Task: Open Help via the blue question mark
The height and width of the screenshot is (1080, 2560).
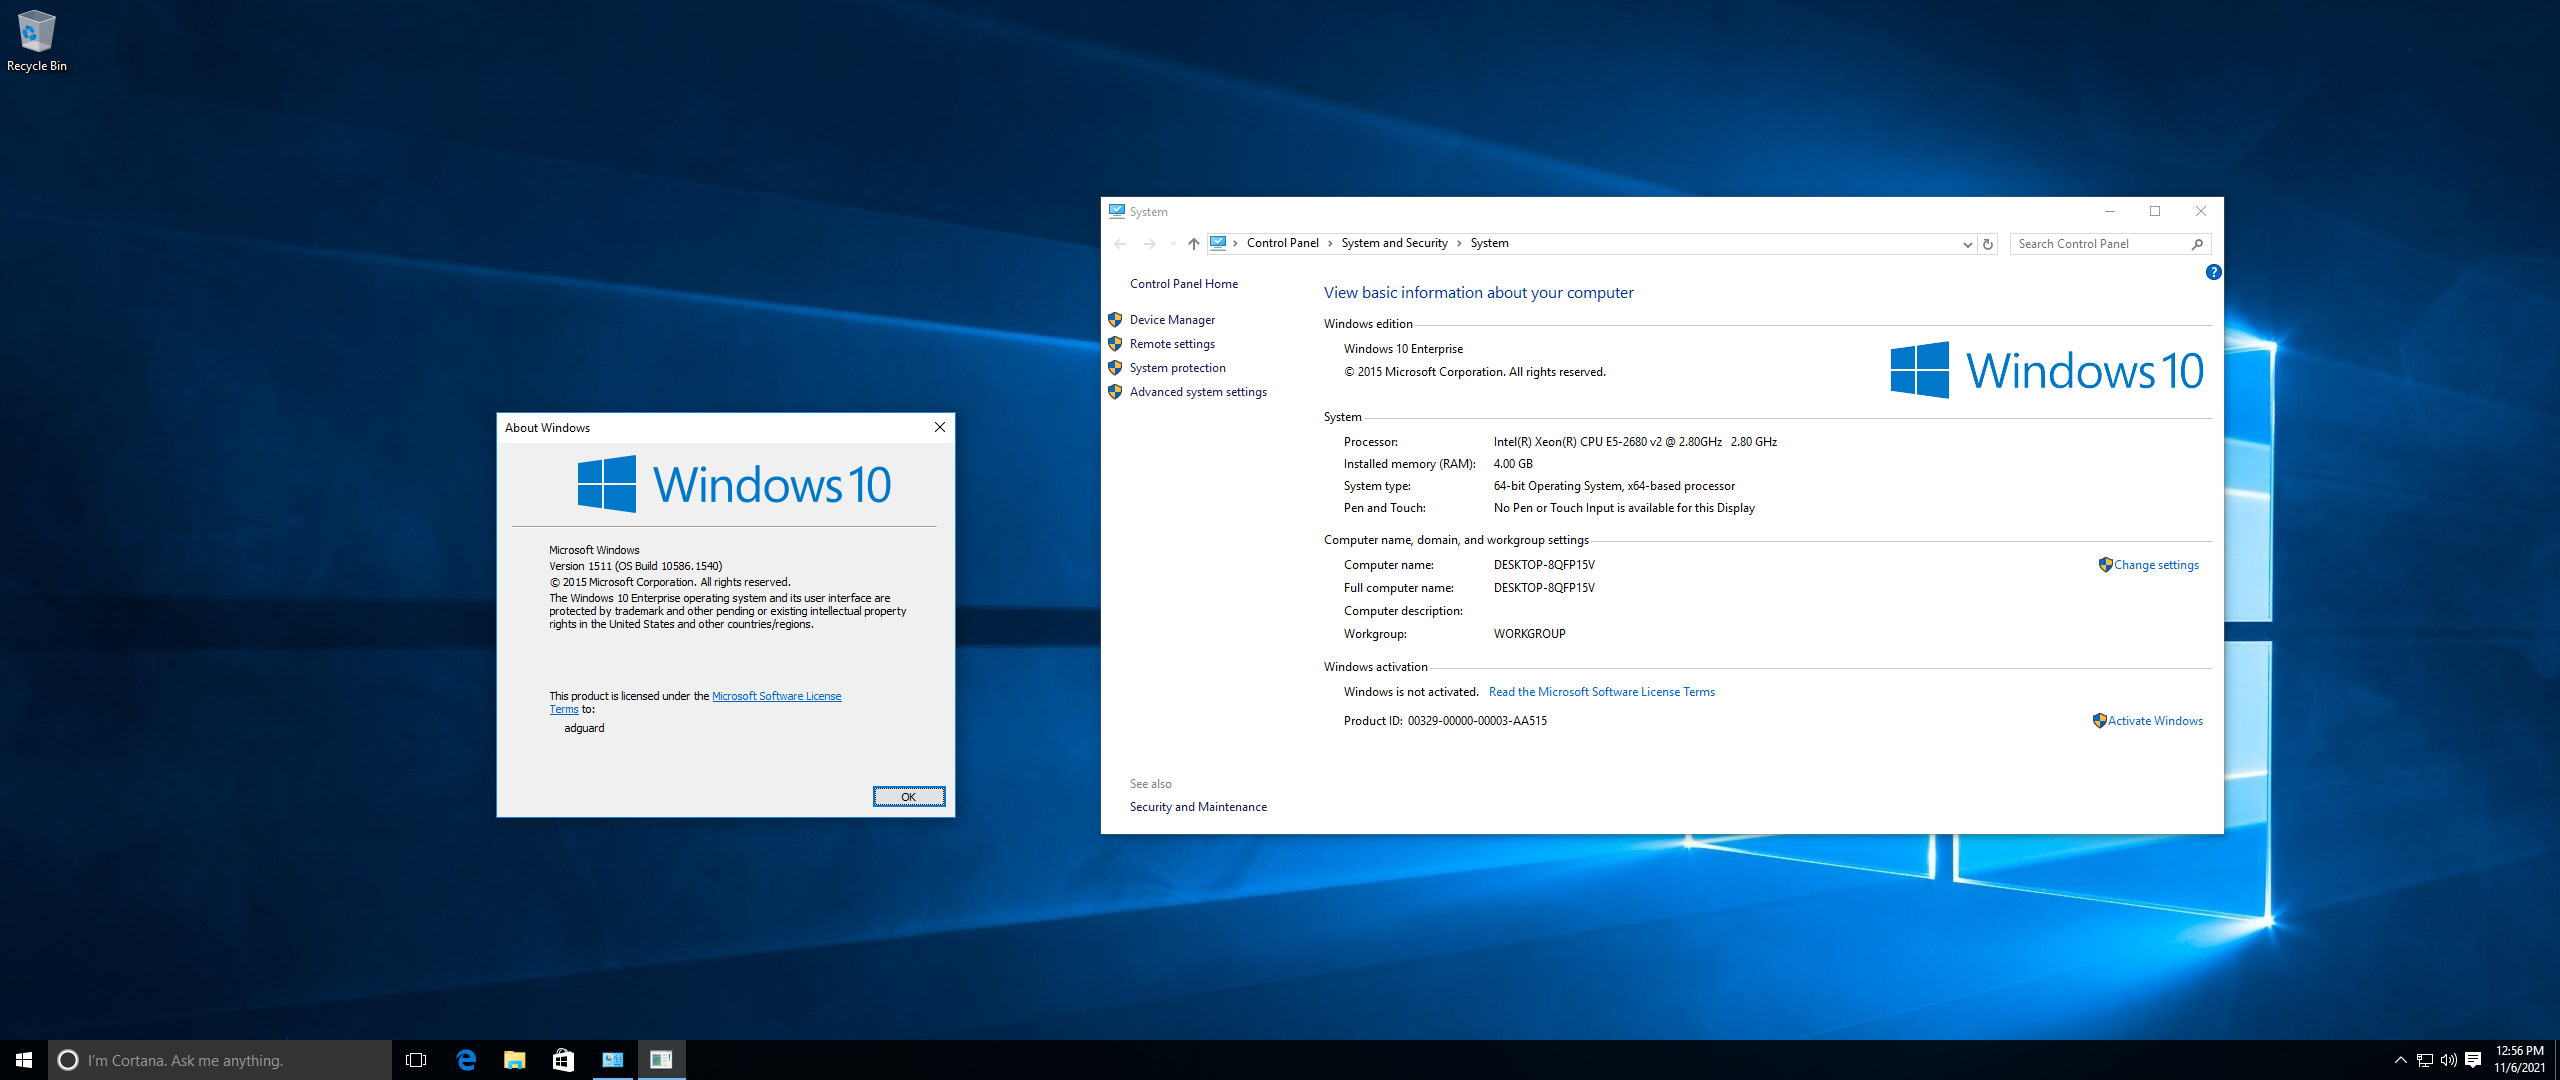Action: (2213, 272)
